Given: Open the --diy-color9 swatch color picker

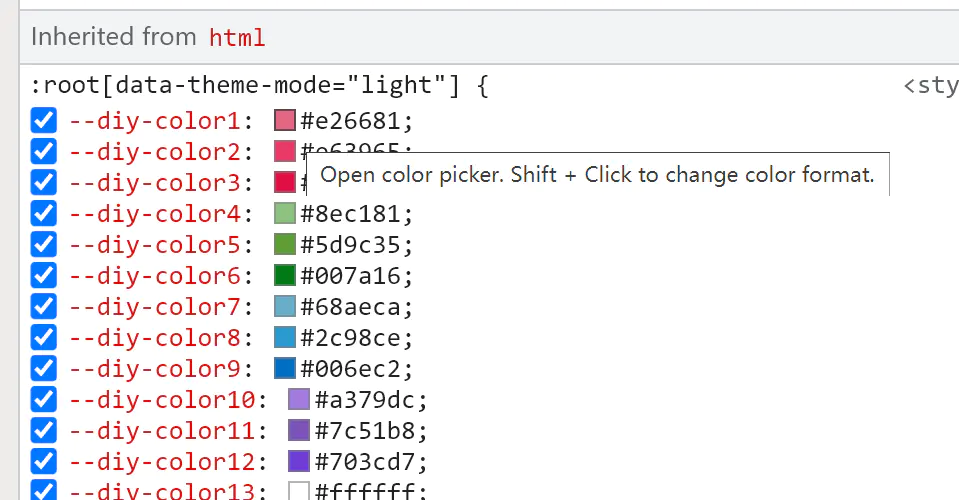Looking at the screenshot, I should 285,369.
